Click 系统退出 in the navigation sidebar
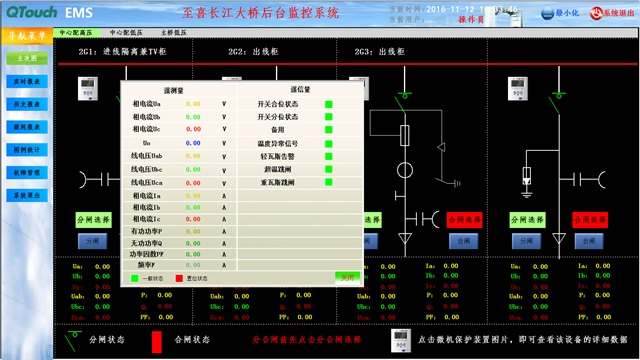The width and height of the screenshot is (640, 360). click(27, 196)
